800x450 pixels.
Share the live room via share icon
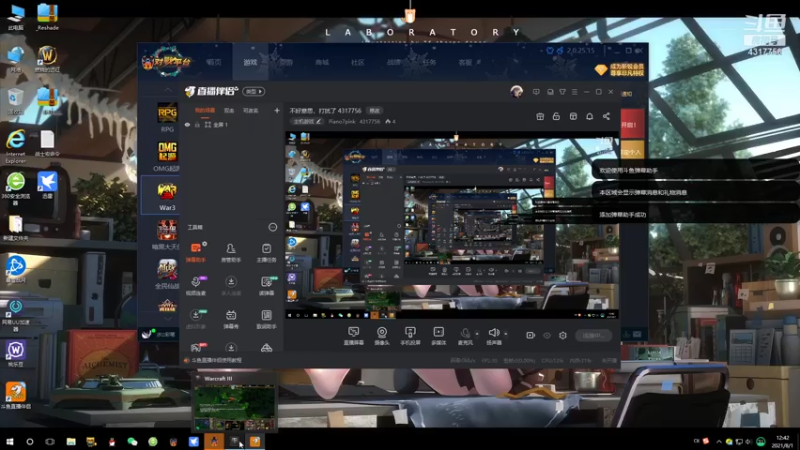(x=606, y=116)
